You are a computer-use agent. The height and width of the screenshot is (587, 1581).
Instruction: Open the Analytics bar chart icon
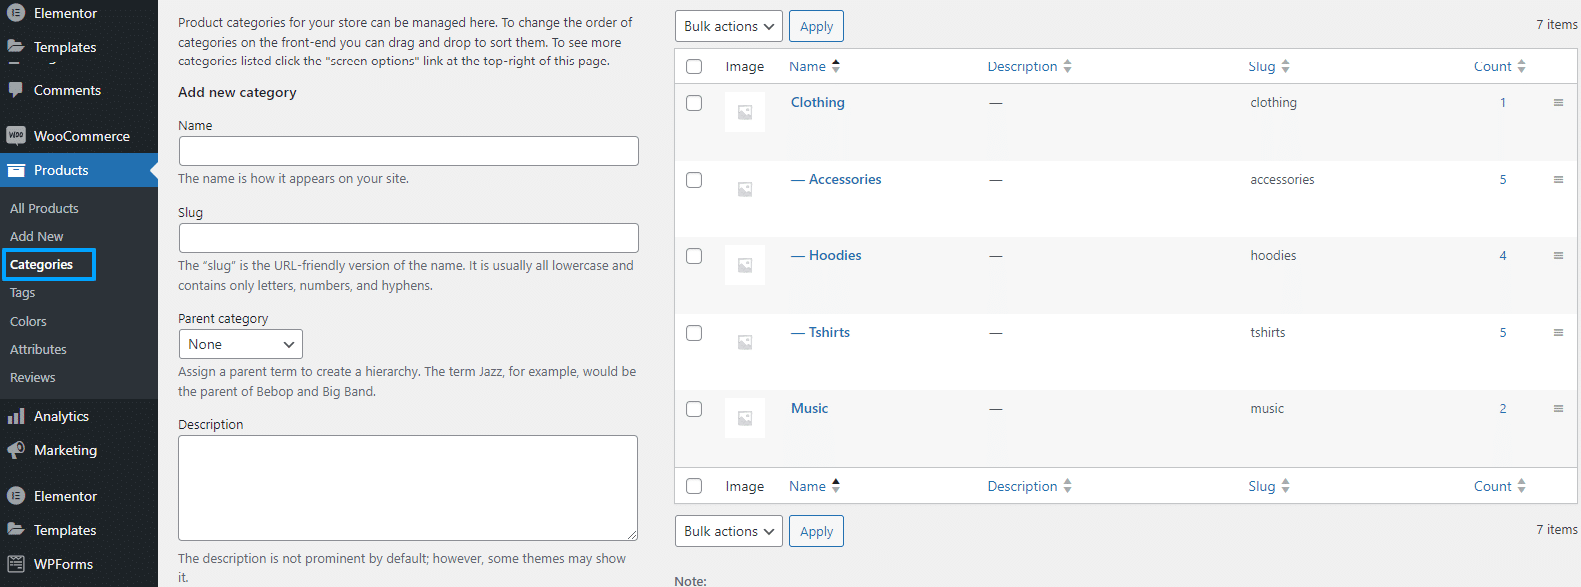click(x=16, y=416)
